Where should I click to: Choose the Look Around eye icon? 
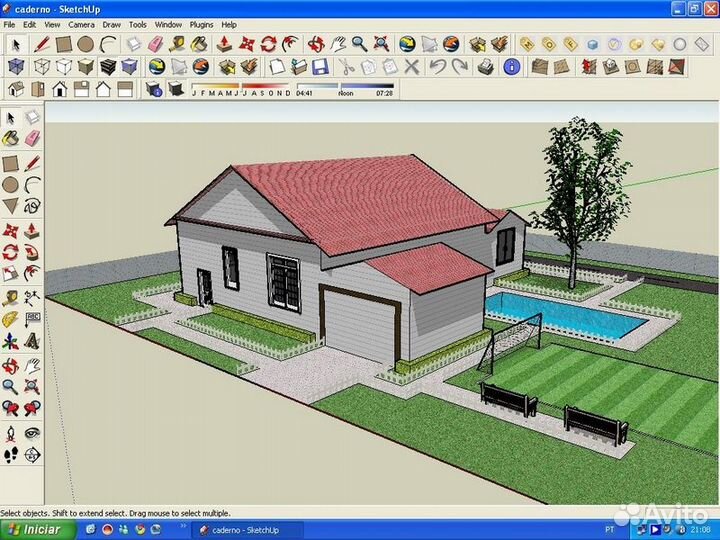coord(32,432)
